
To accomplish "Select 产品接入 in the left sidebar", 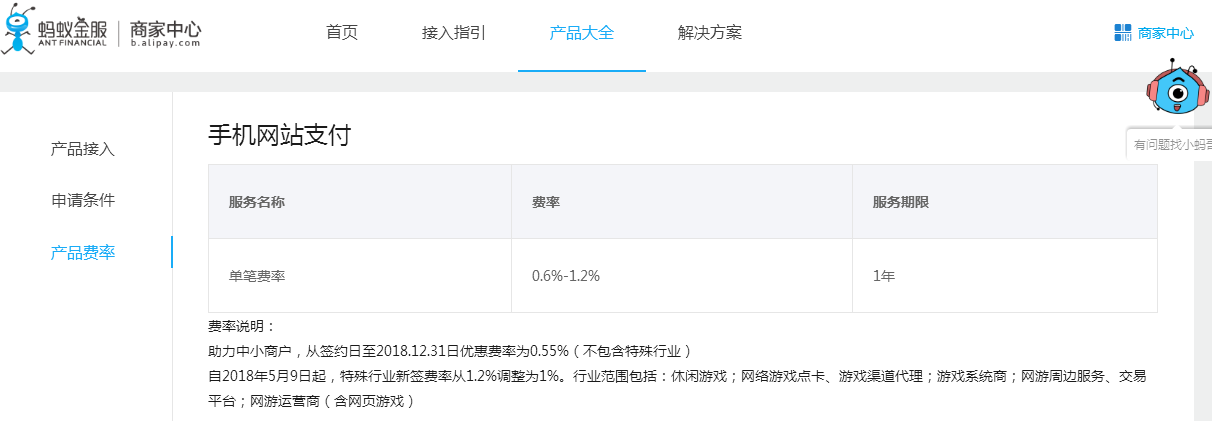I will pos(83,149).
